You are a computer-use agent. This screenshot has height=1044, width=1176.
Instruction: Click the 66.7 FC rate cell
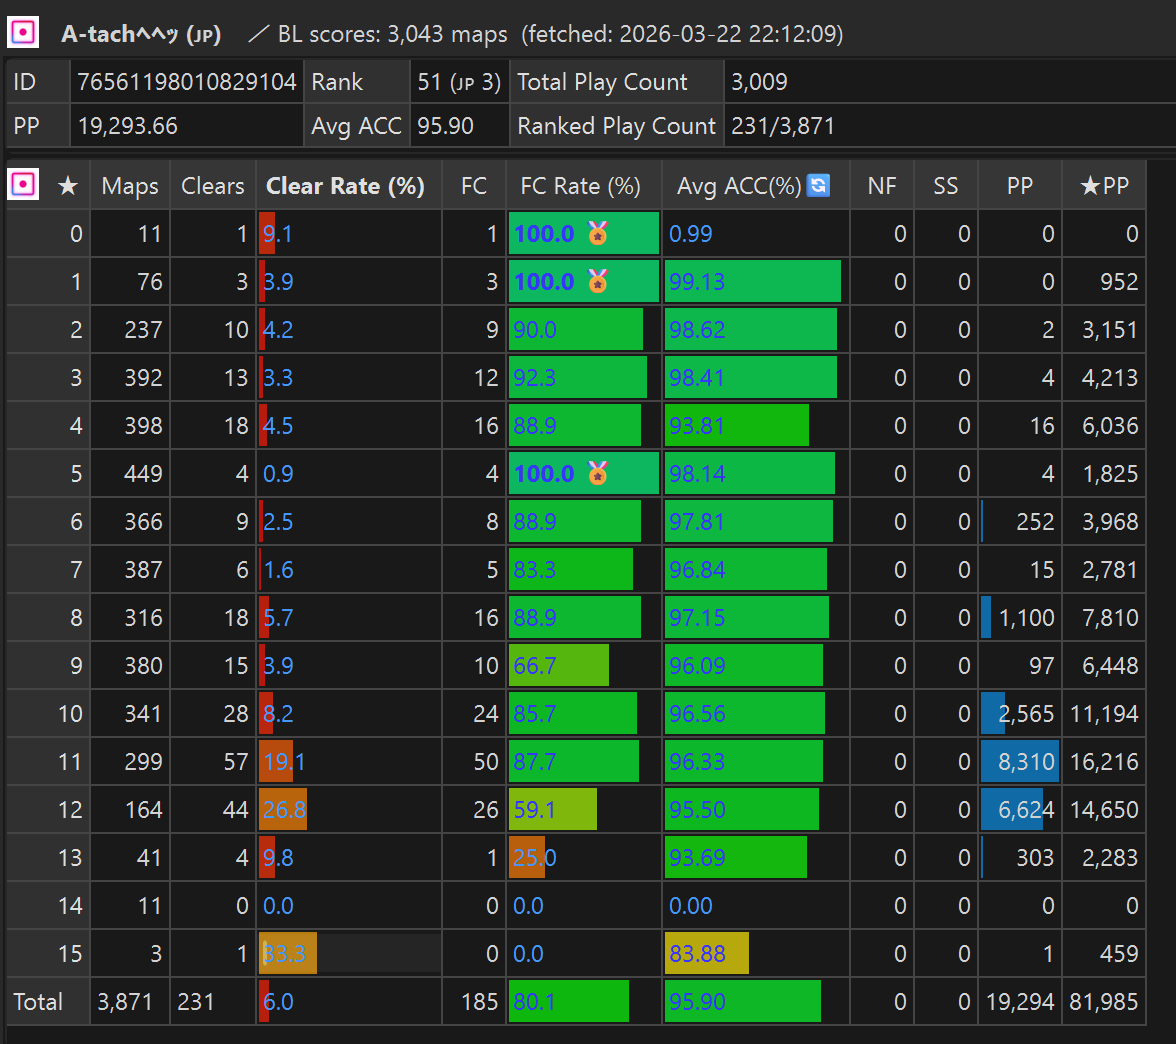pyautogui.click(x=584, y=665)
